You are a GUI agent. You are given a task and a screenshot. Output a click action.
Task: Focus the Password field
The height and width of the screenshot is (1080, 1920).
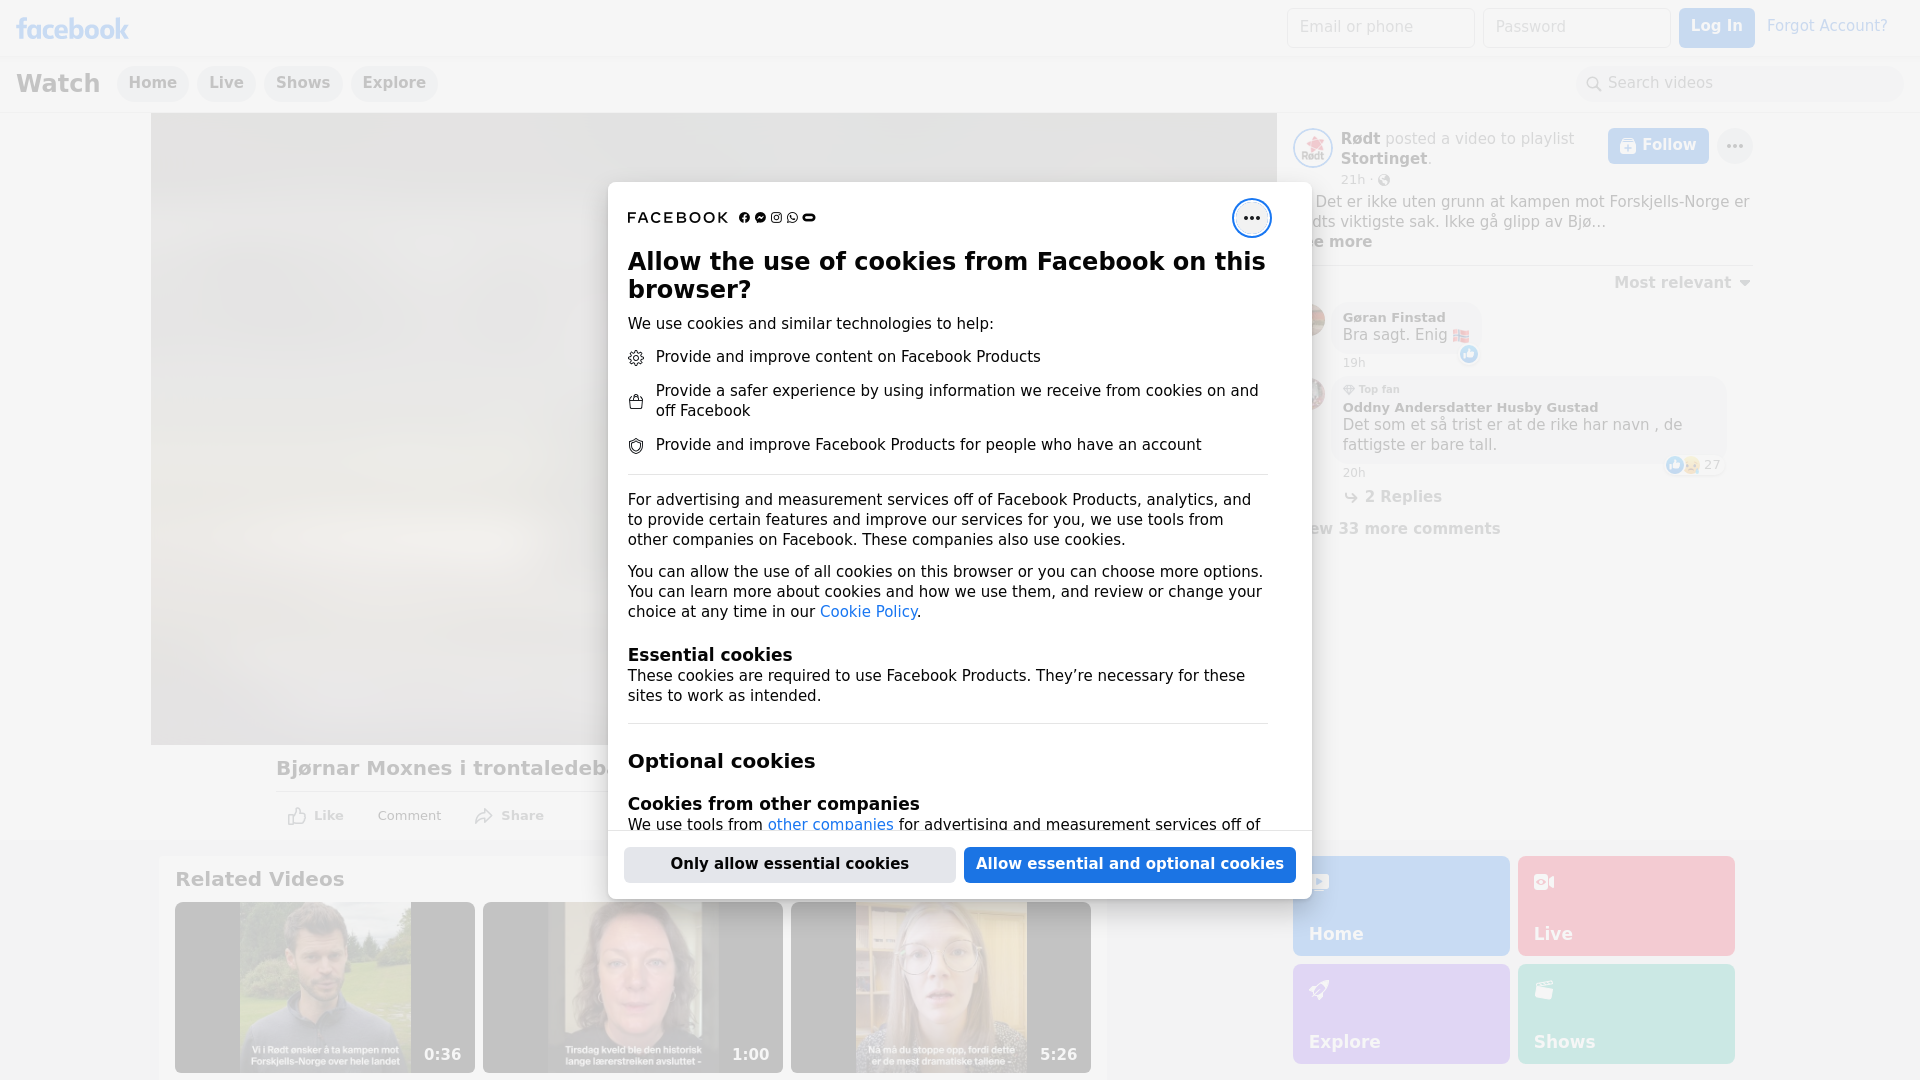(1576, 28)
